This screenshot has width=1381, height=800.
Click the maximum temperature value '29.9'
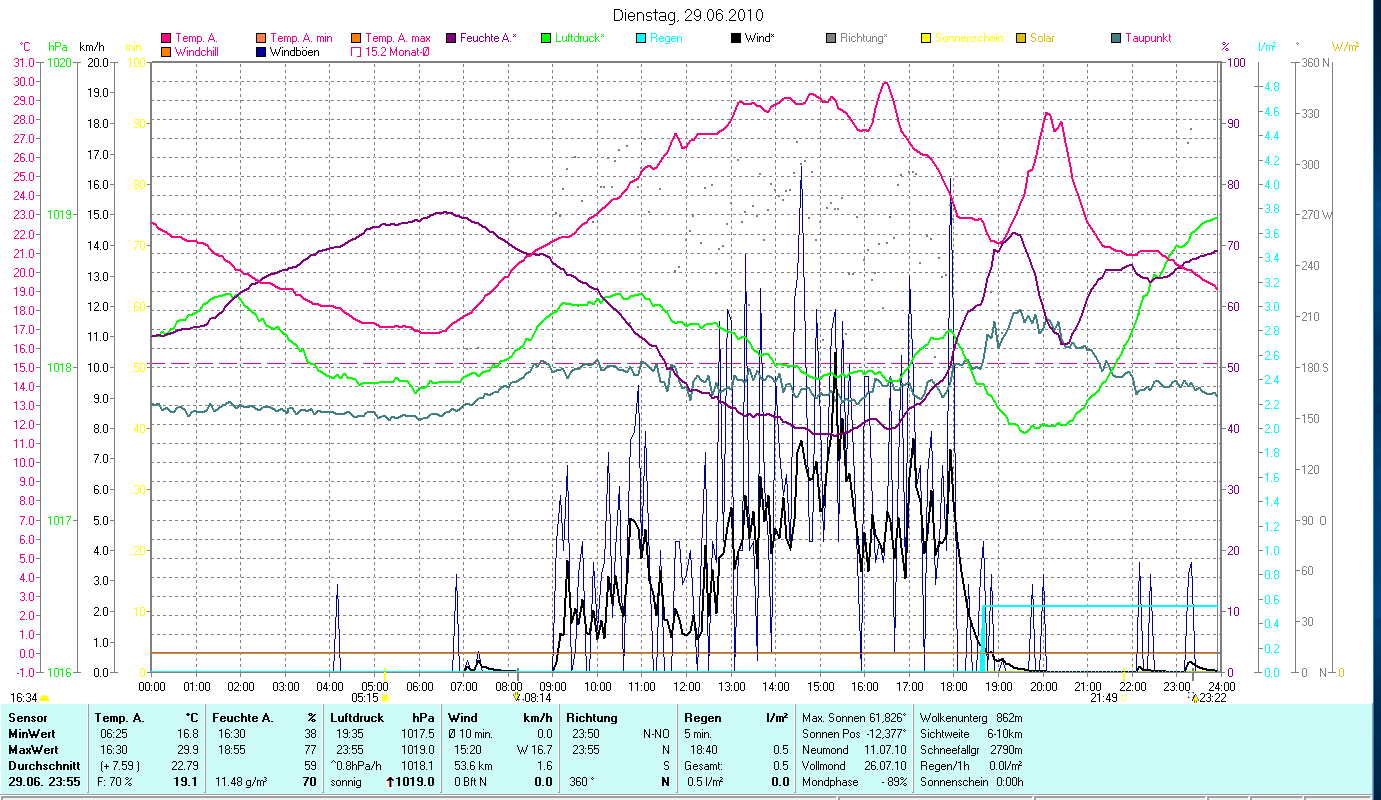187,750
